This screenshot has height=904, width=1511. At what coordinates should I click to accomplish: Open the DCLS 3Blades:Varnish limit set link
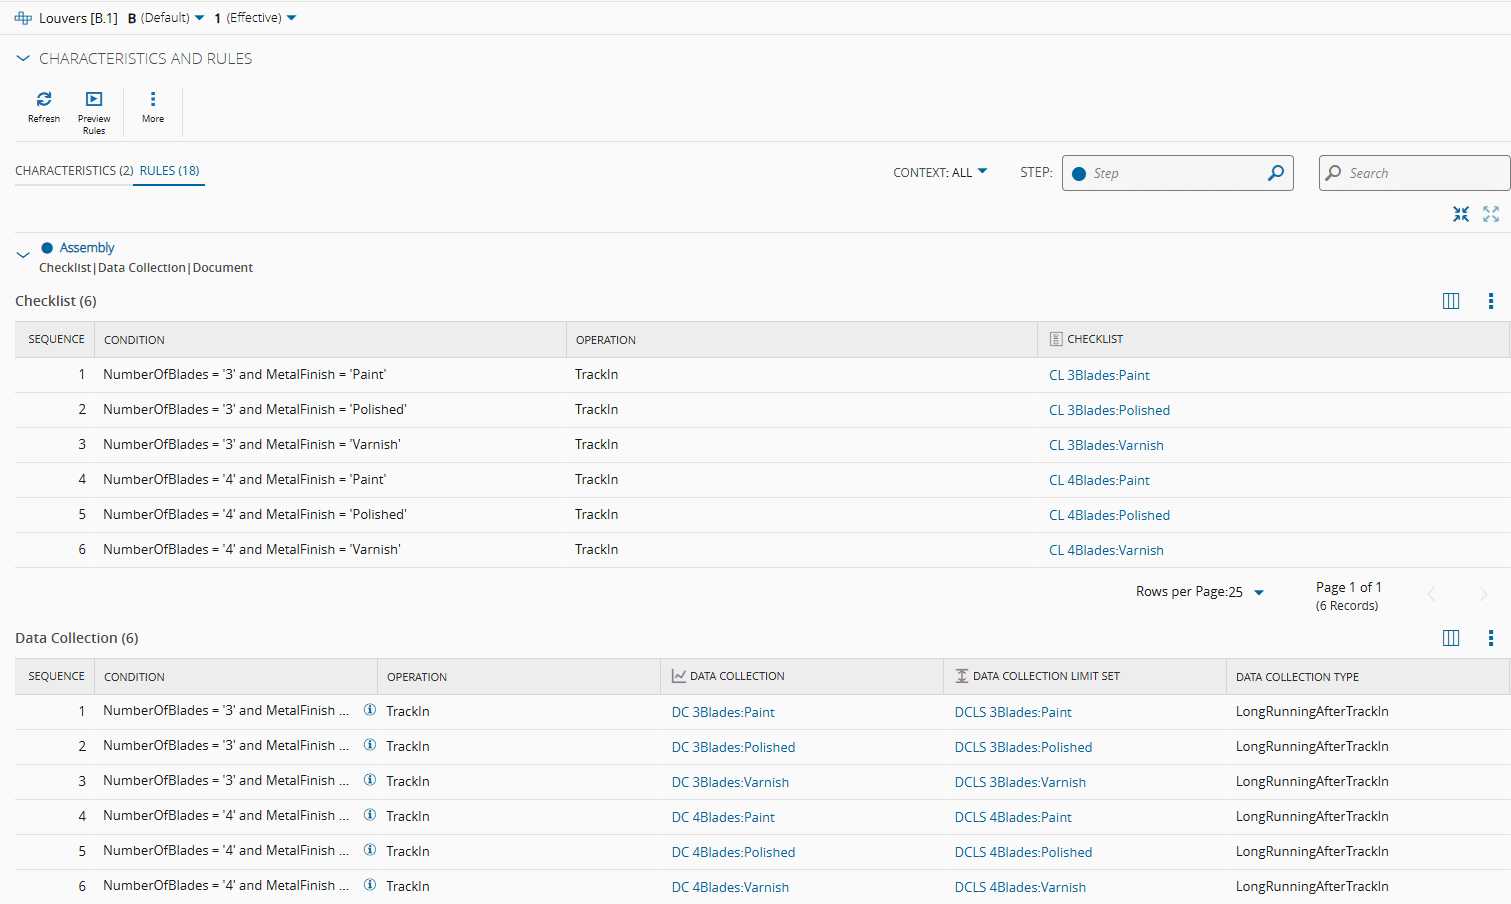click(x=1020, y=781)
